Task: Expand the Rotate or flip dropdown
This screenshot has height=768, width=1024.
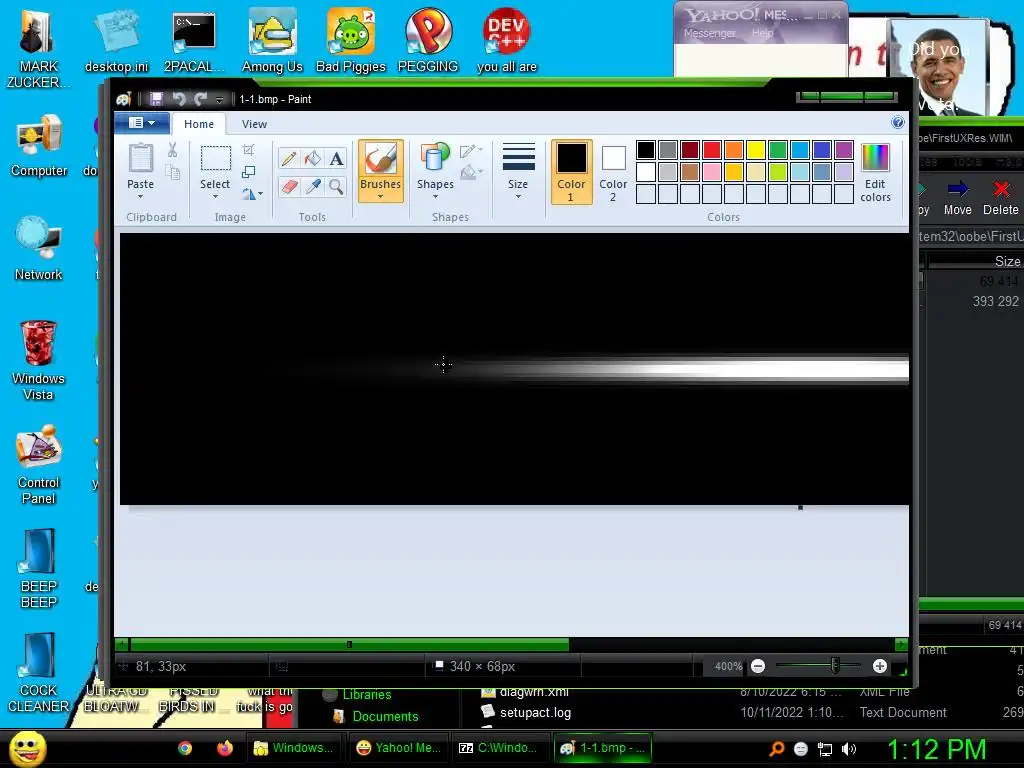Action: coord(260,194)
